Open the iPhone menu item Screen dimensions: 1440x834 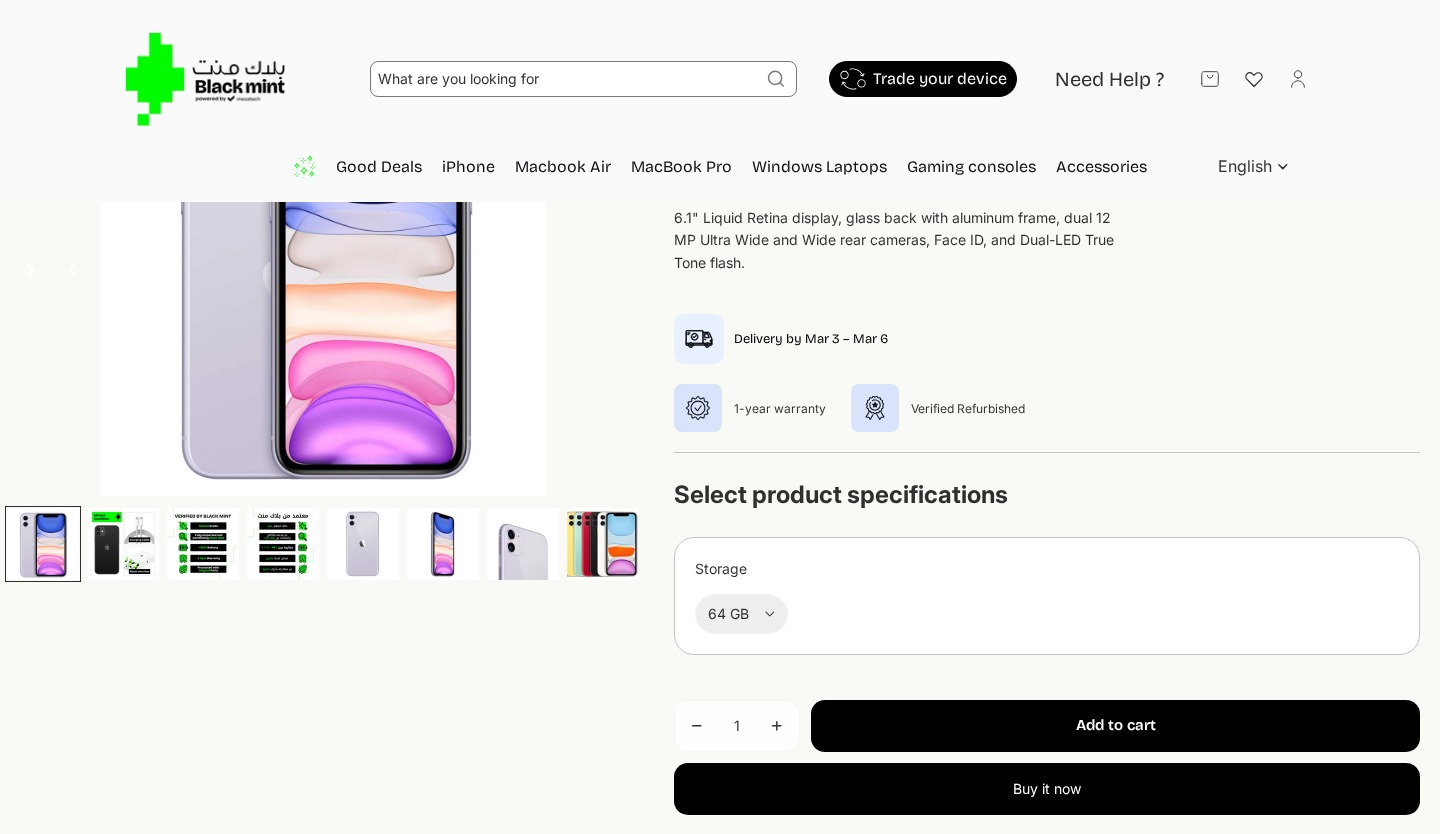pos(468,167)
